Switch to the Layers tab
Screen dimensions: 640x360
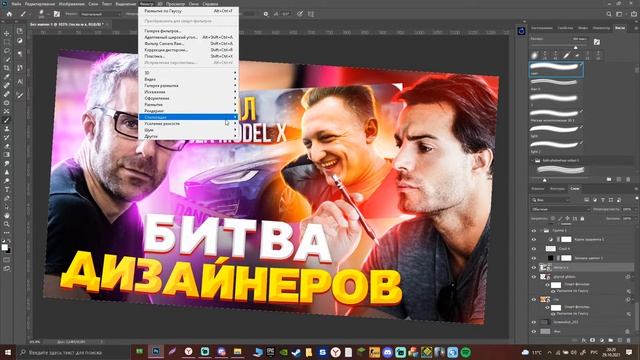tap(575, 189)
